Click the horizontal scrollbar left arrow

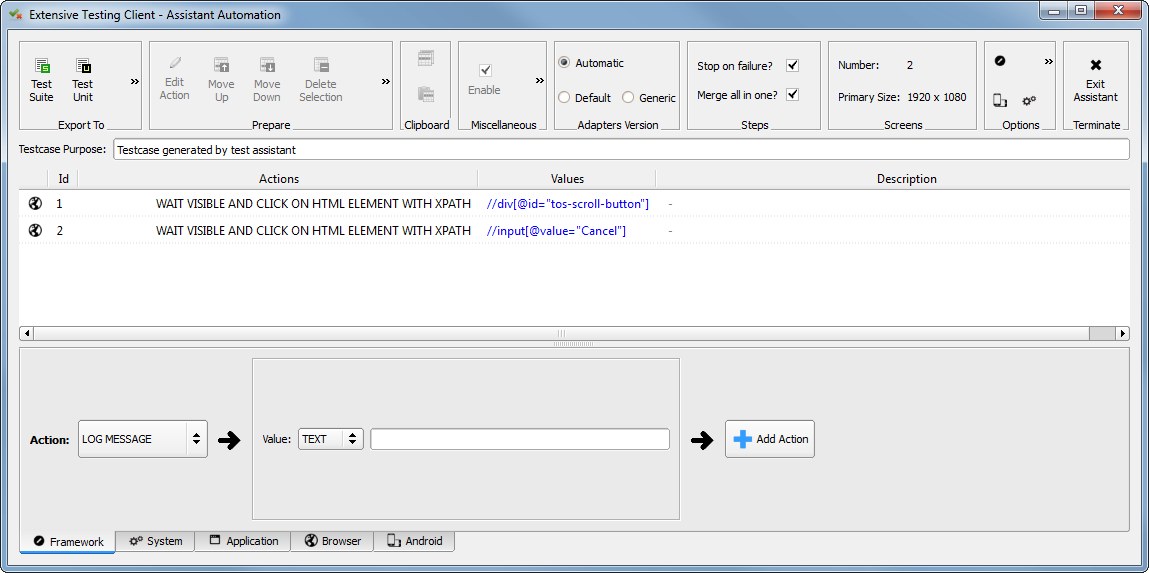[26, 333]
